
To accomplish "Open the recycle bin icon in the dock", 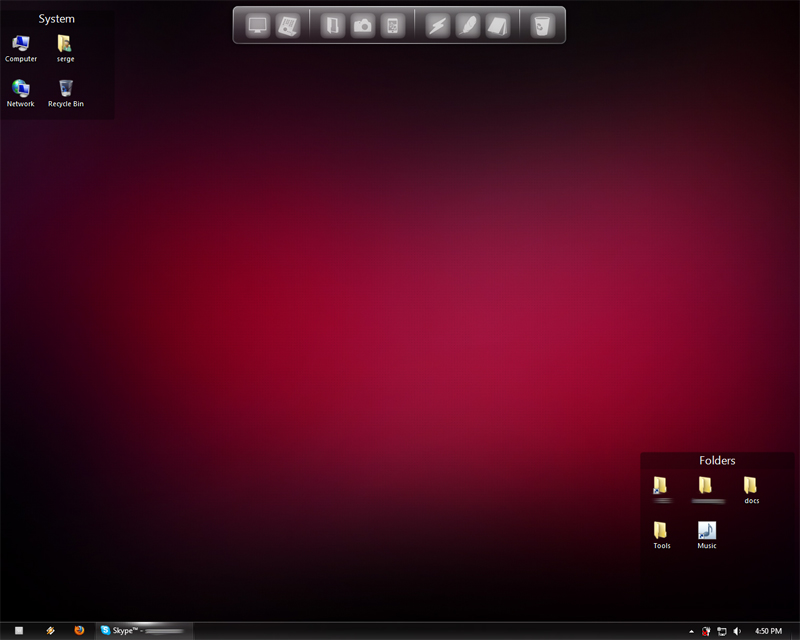I will pos(541,26).
